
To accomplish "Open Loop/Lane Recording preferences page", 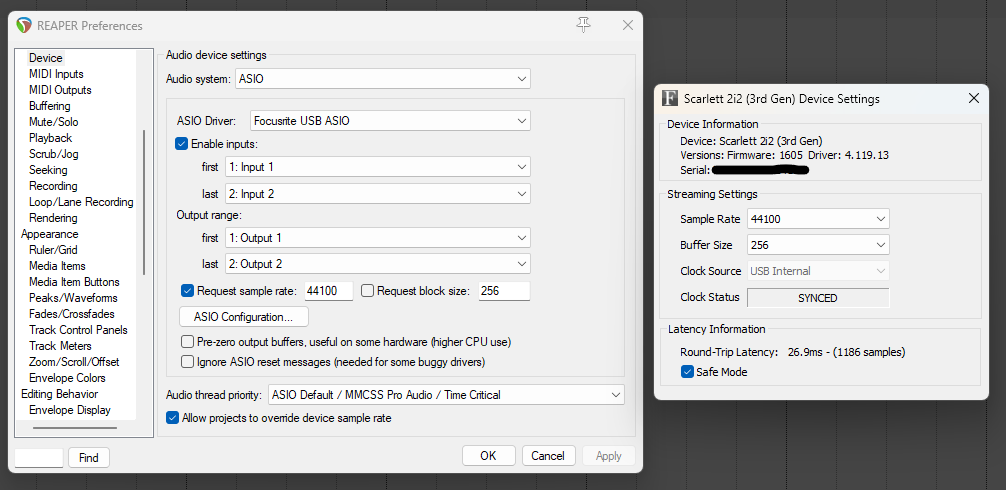I will point(81,202).
